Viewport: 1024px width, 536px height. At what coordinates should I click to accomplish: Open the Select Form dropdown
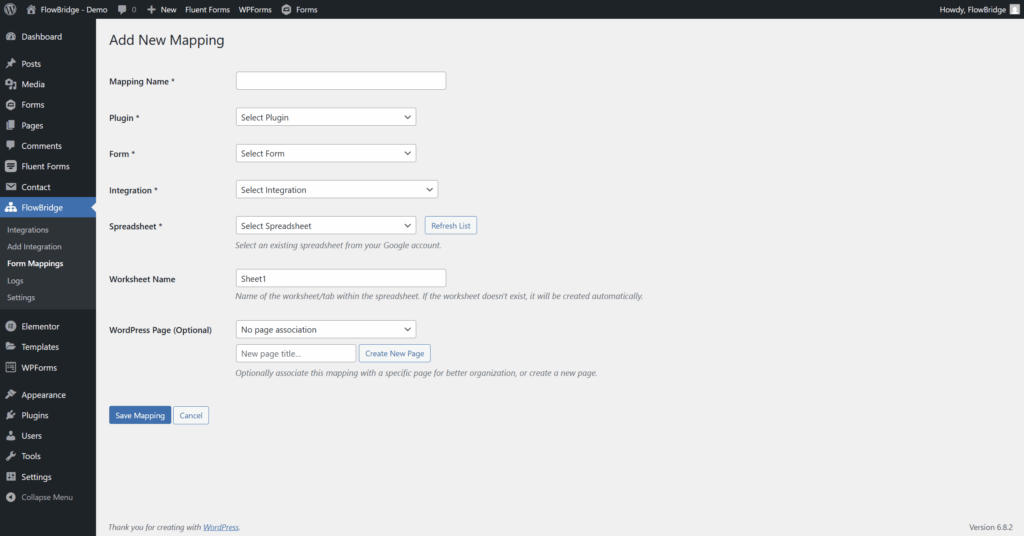[x=325, y=153]
